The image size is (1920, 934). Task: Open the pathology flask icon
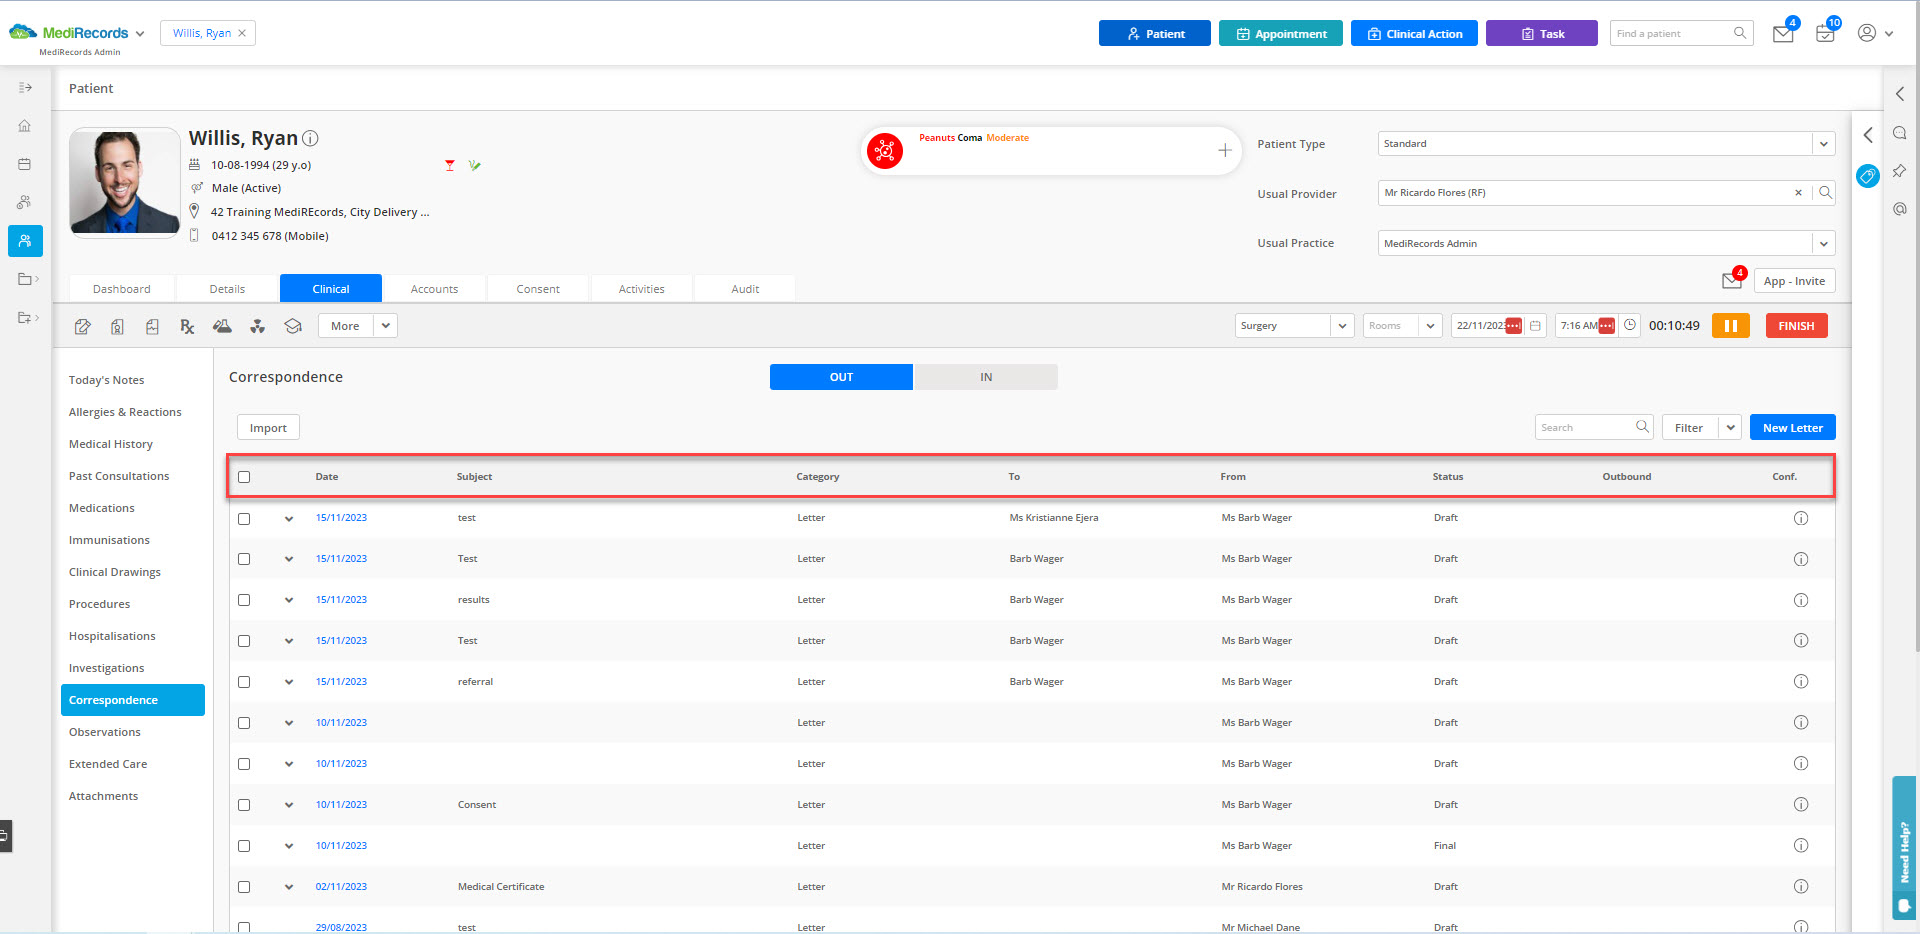click(222, 326)
